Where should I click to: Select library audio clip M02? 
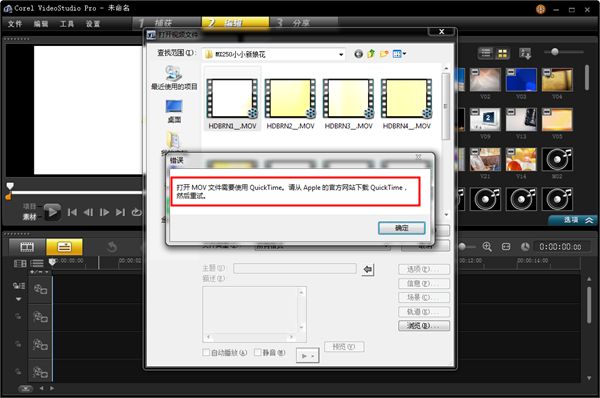[x=557, y=160]
